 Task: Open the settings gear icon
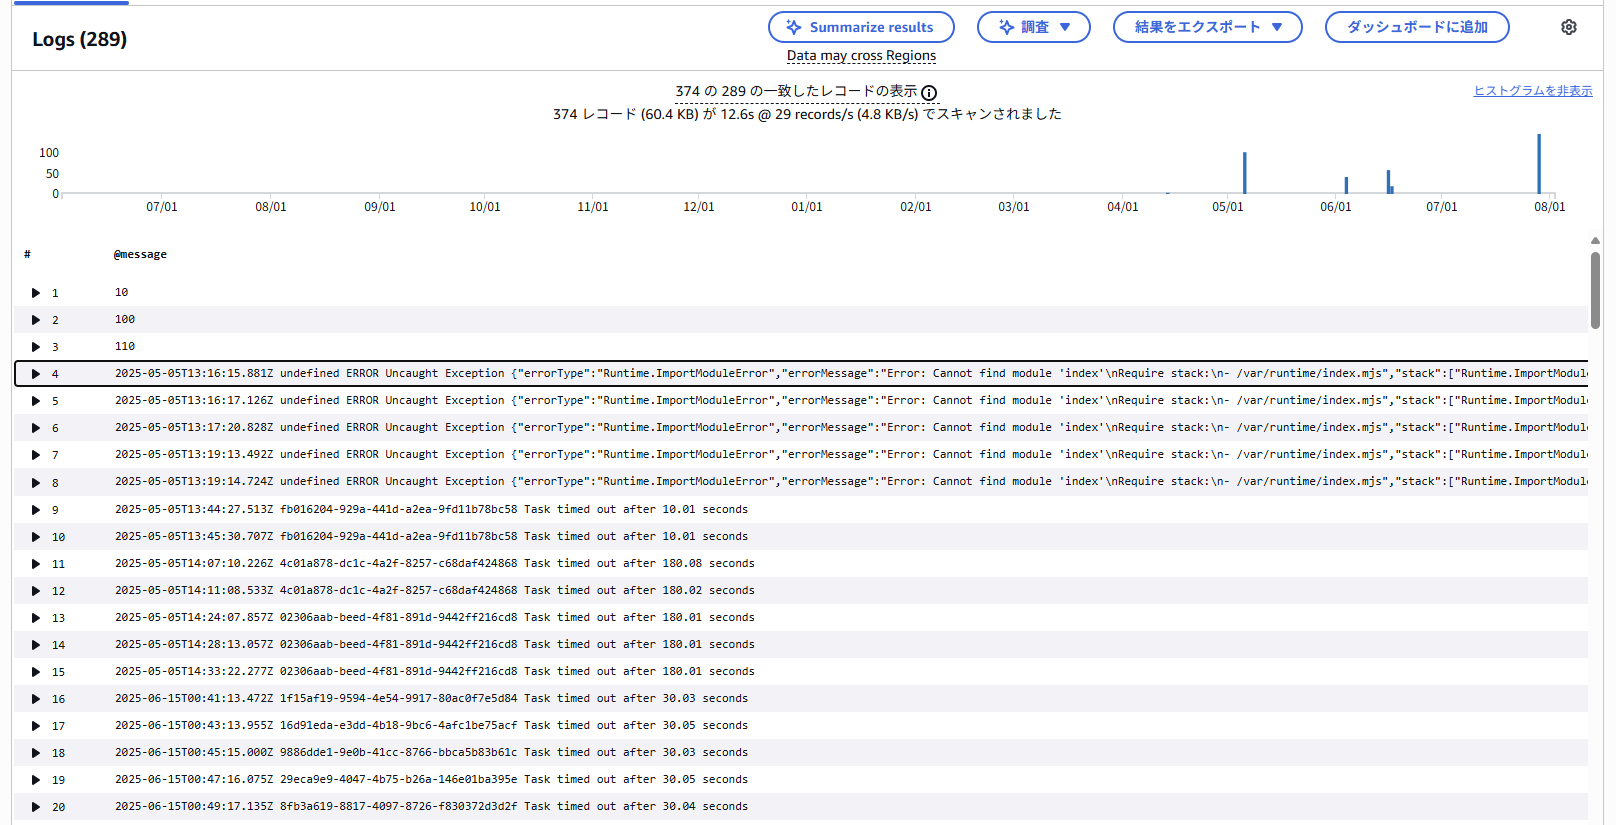(1569, 27)
